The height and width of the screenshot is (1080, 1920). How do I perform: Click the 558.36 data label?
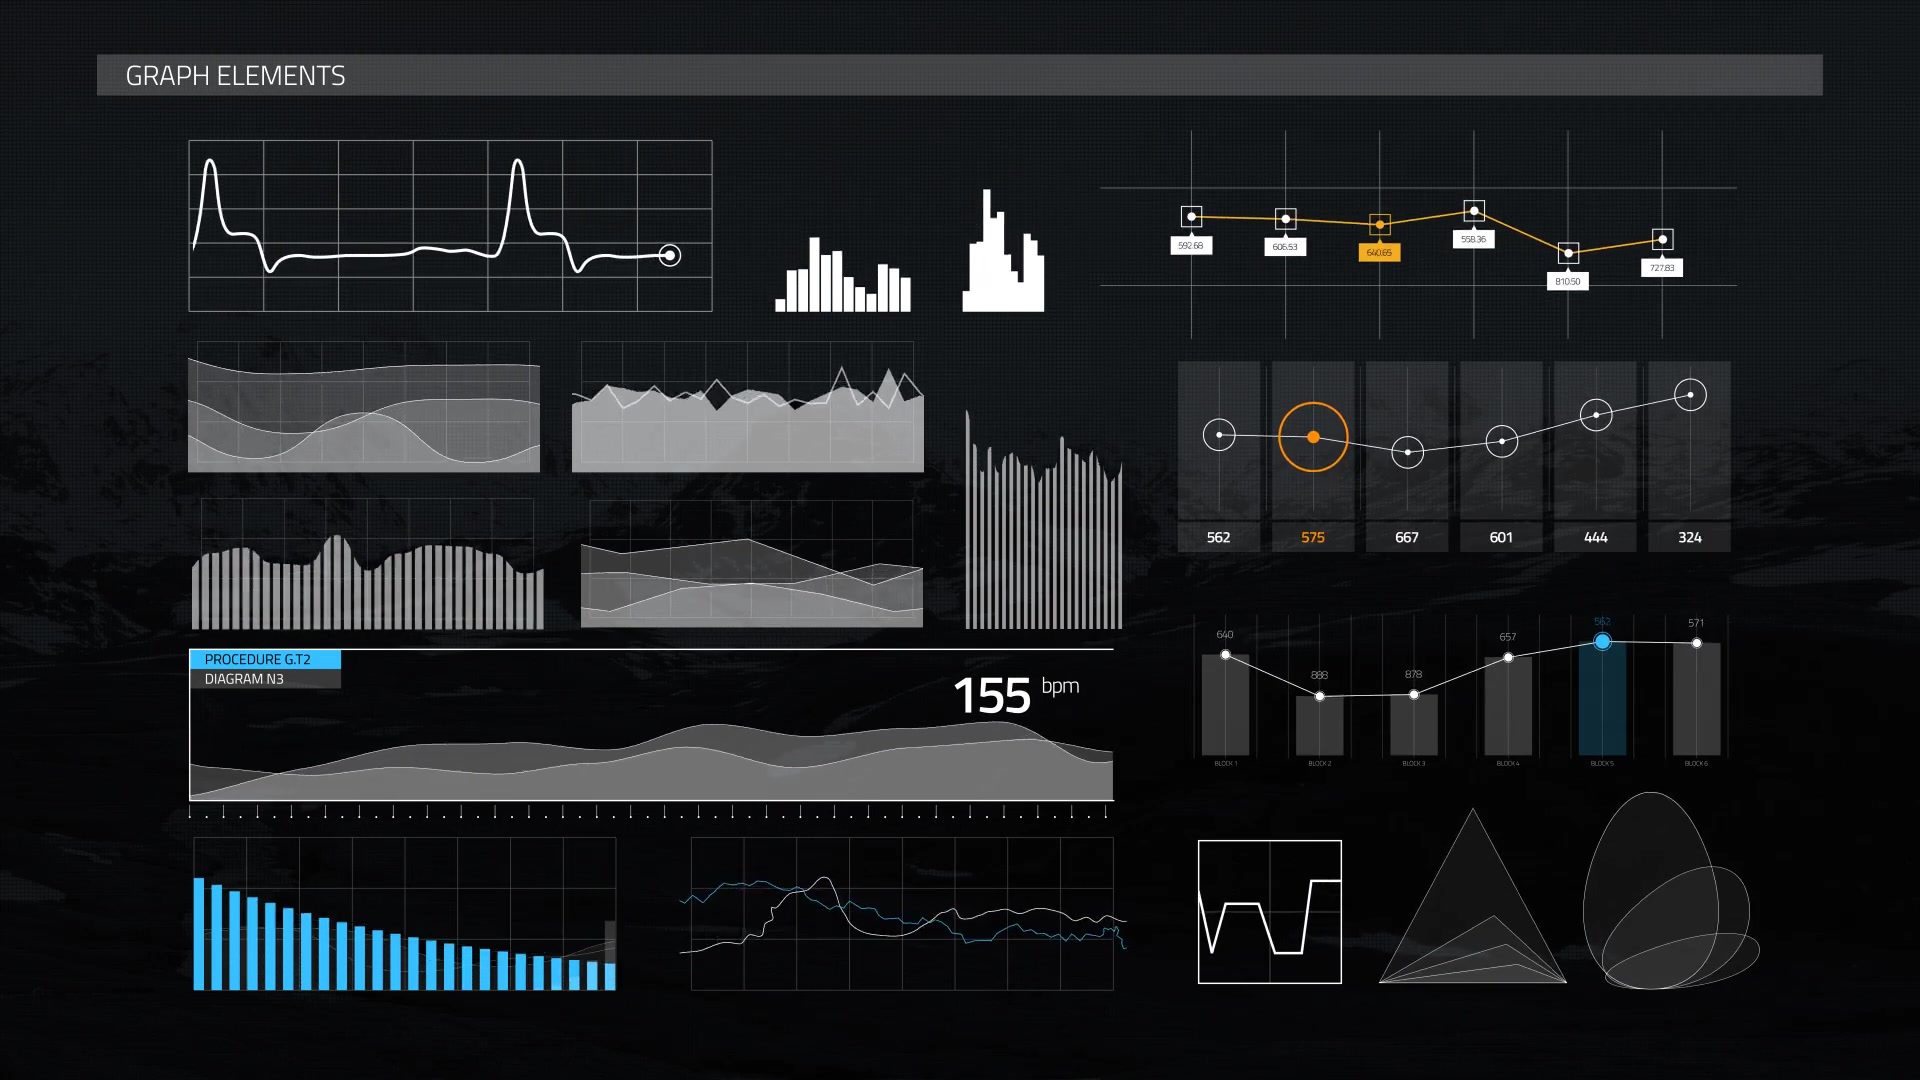(x=1473, y=240)
